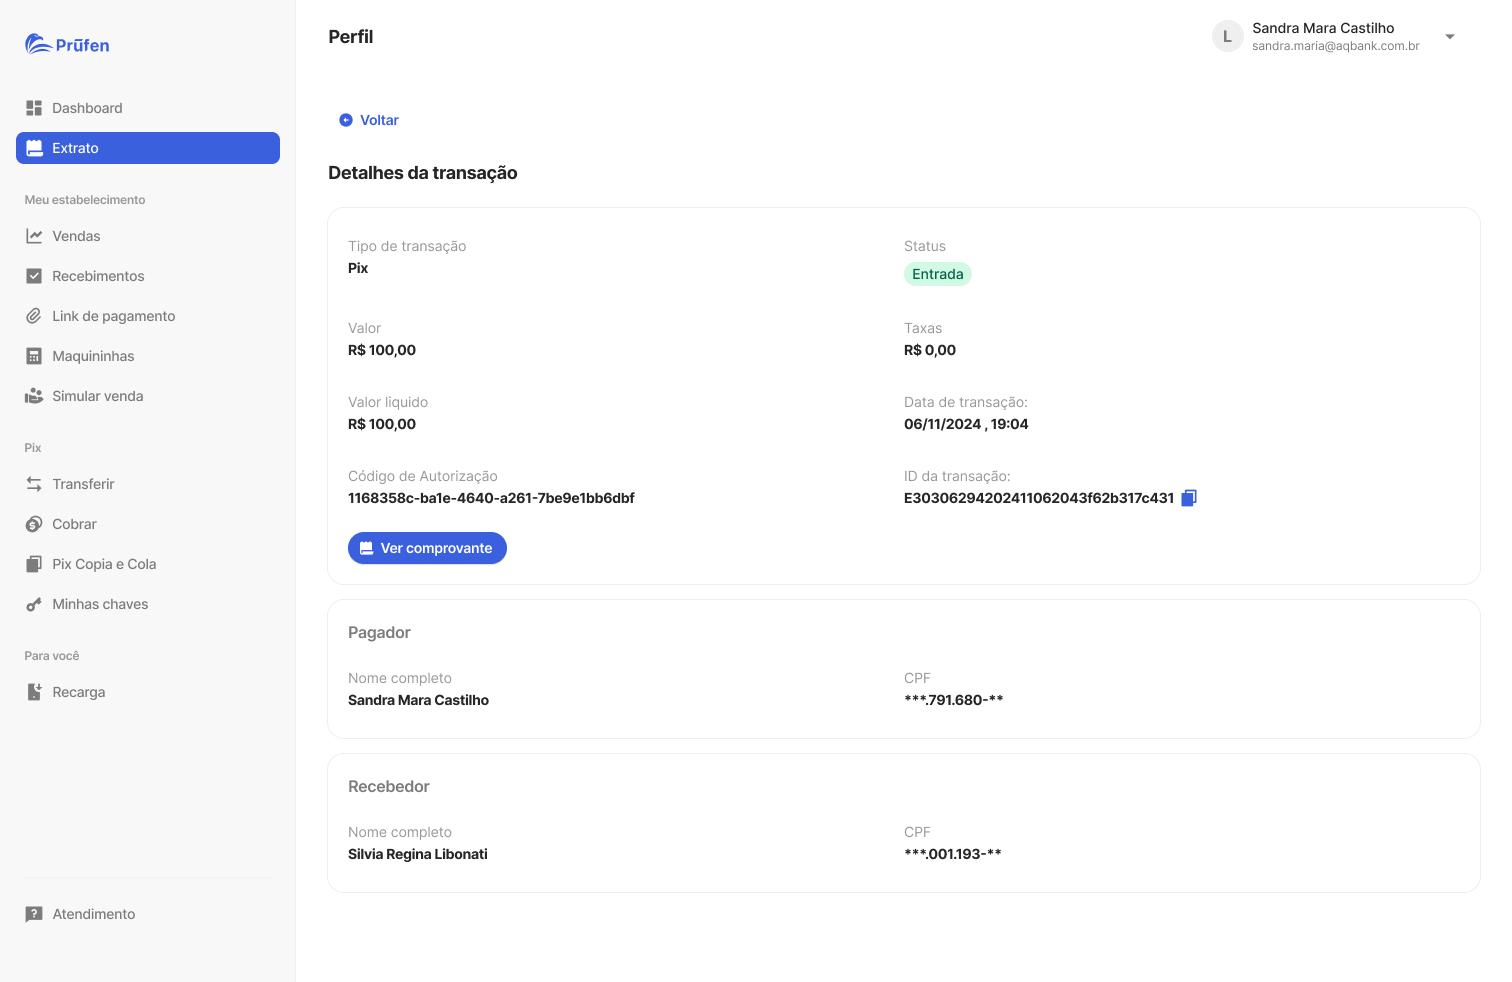Click the Link de pagamento paperclip icon
The height and width of the screenshot is (982, 1512).
pyautogui.click(x=34, y=316)
